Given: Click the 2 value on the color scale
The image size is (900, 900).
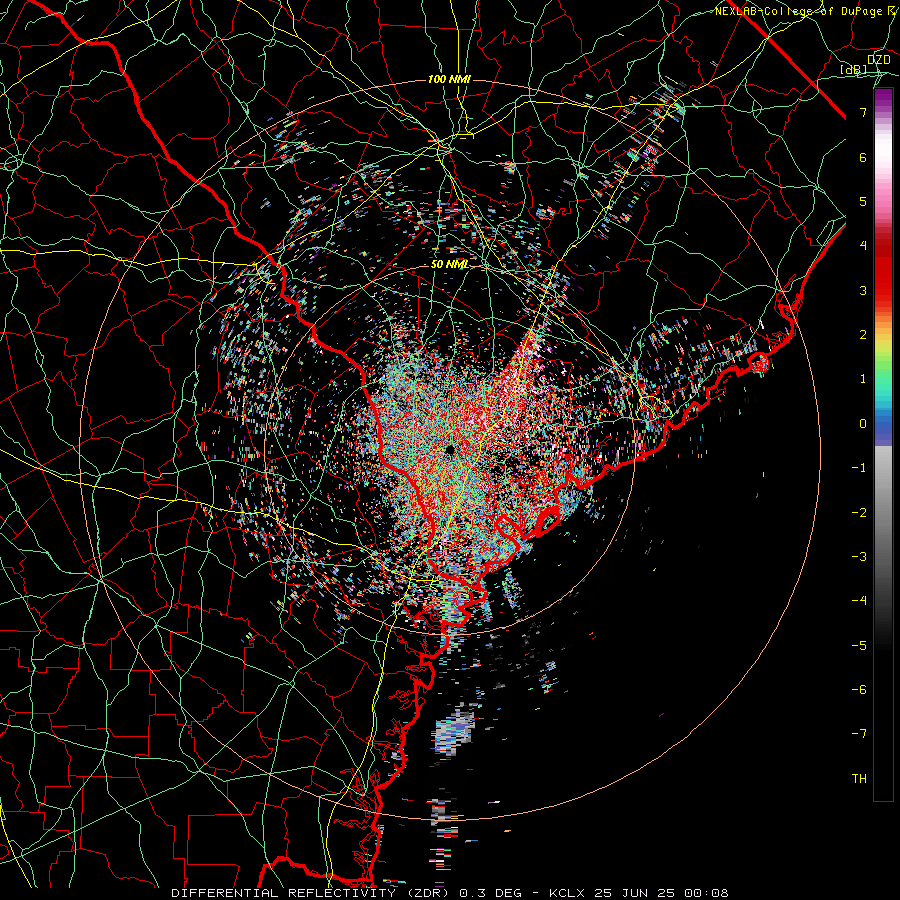Looking at the screenshot, I should click(863, 335).
